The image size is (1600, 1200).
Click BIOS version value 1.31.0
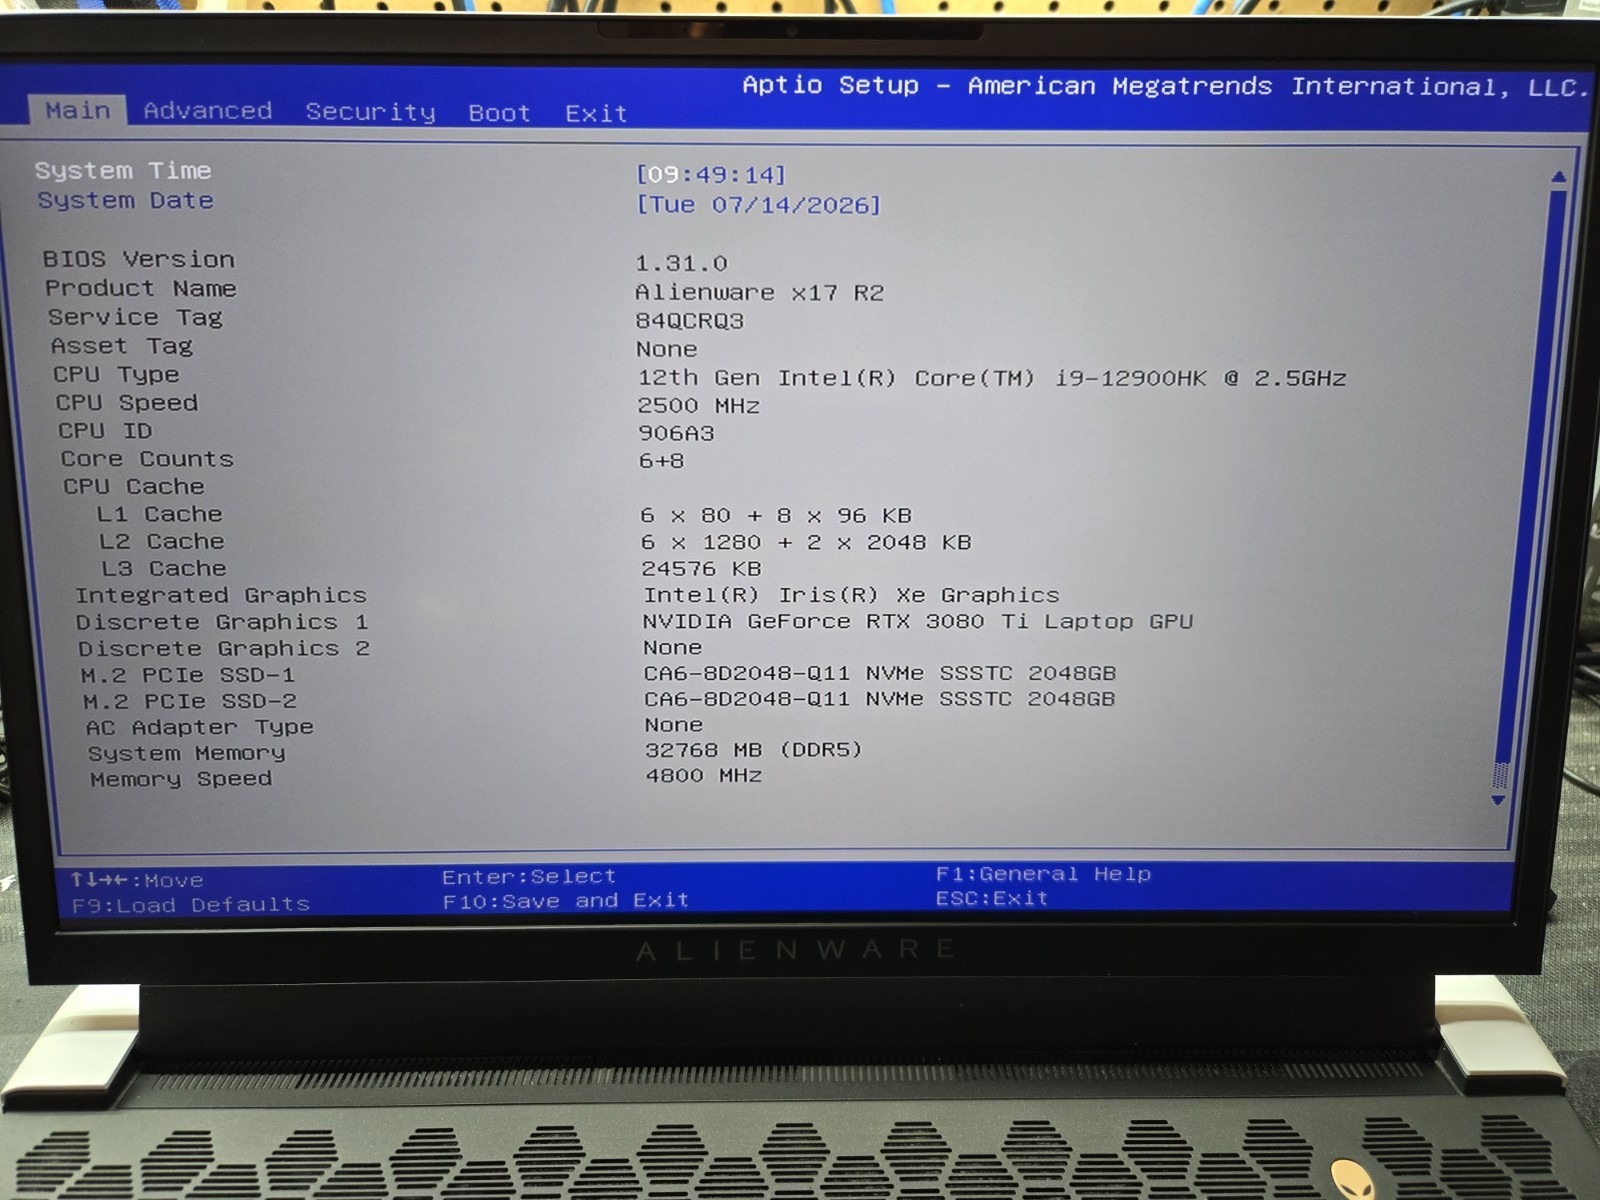681,263
